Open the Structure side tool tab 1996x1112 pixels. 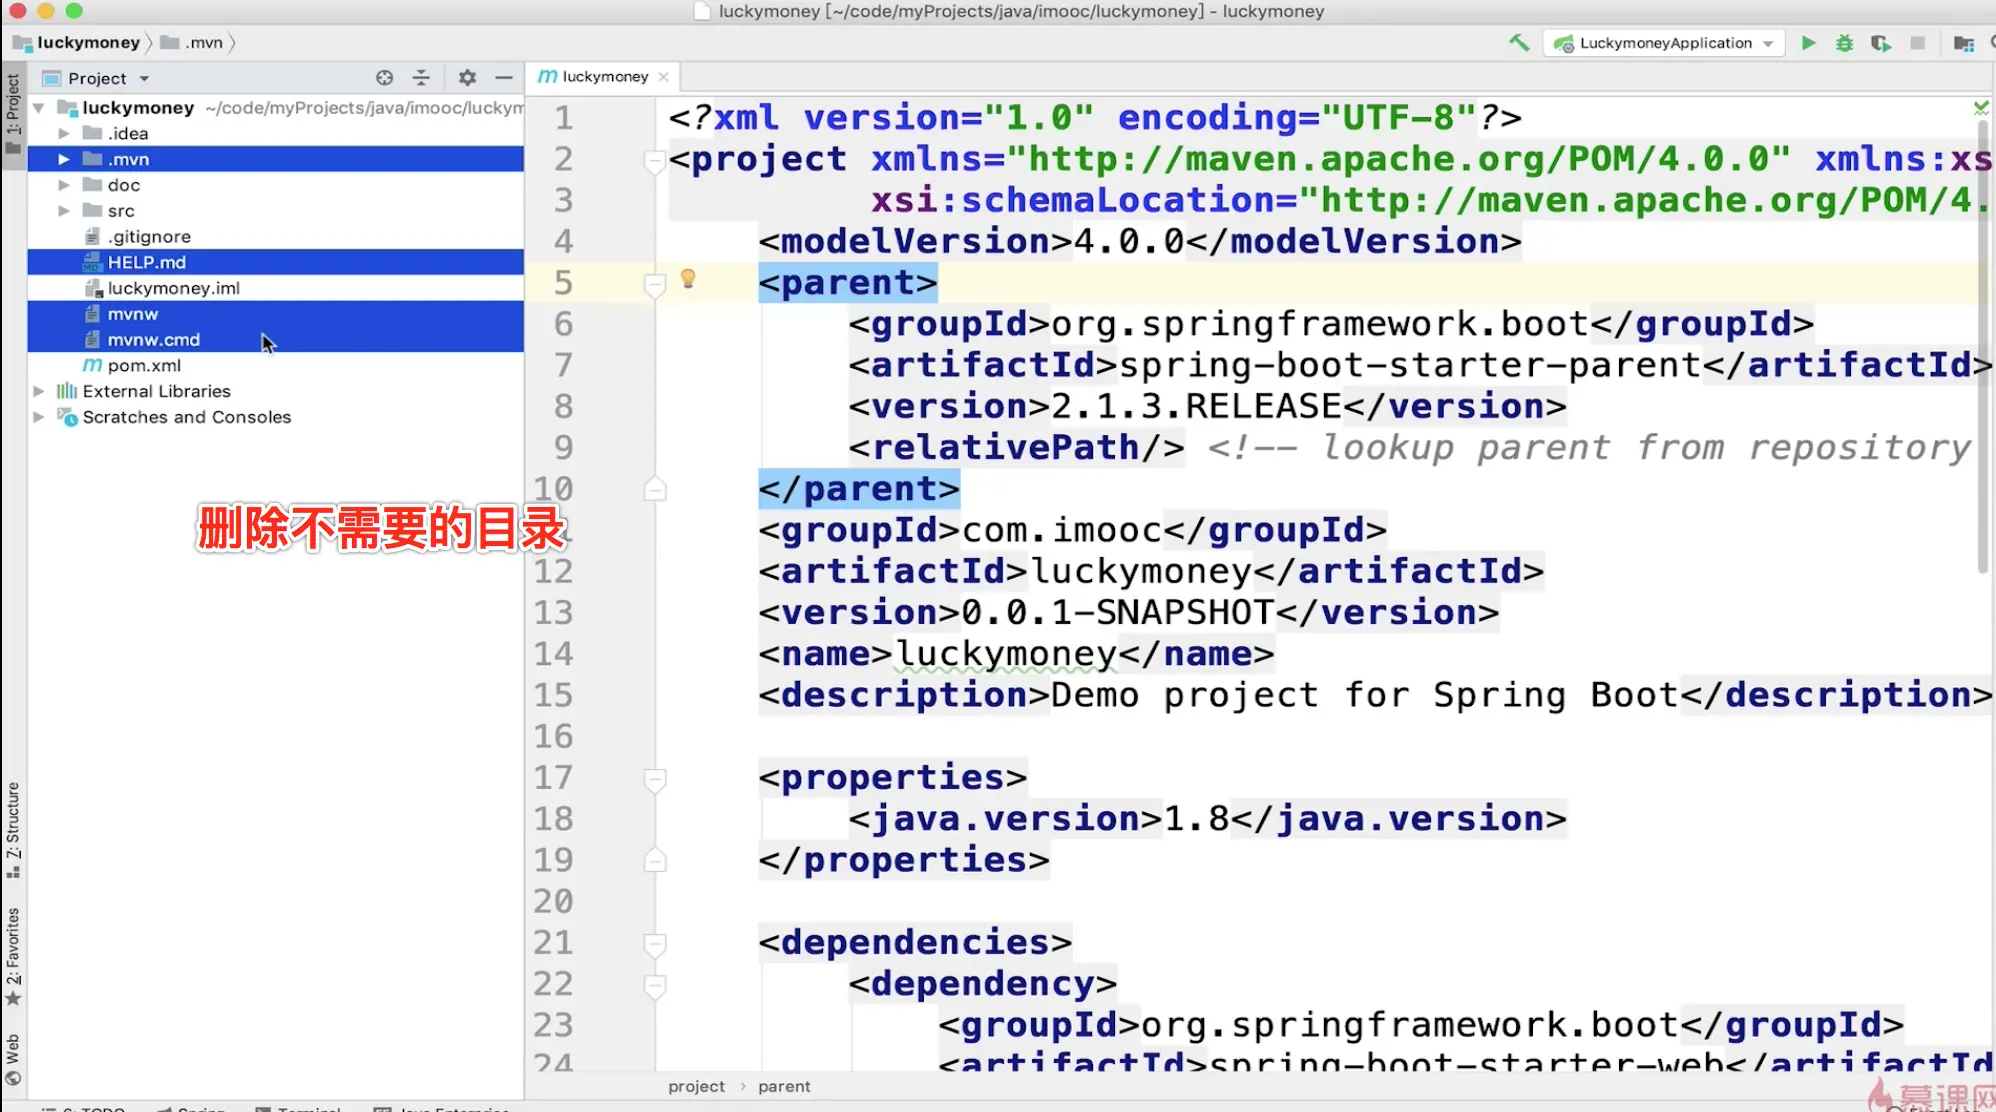(x=13, y=828)
